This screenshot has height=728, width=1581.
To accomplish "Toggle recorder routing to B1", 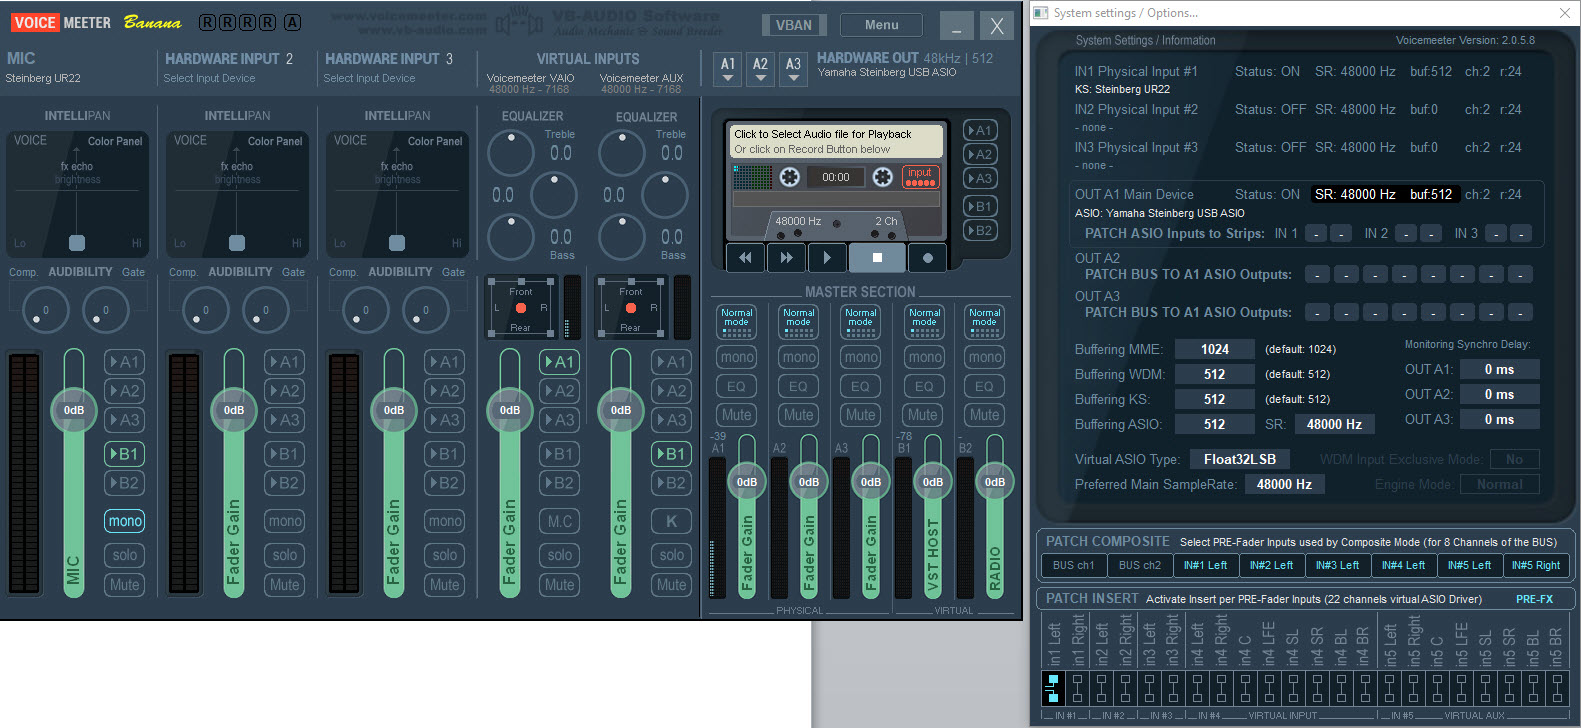I will [x=979, y=206].
